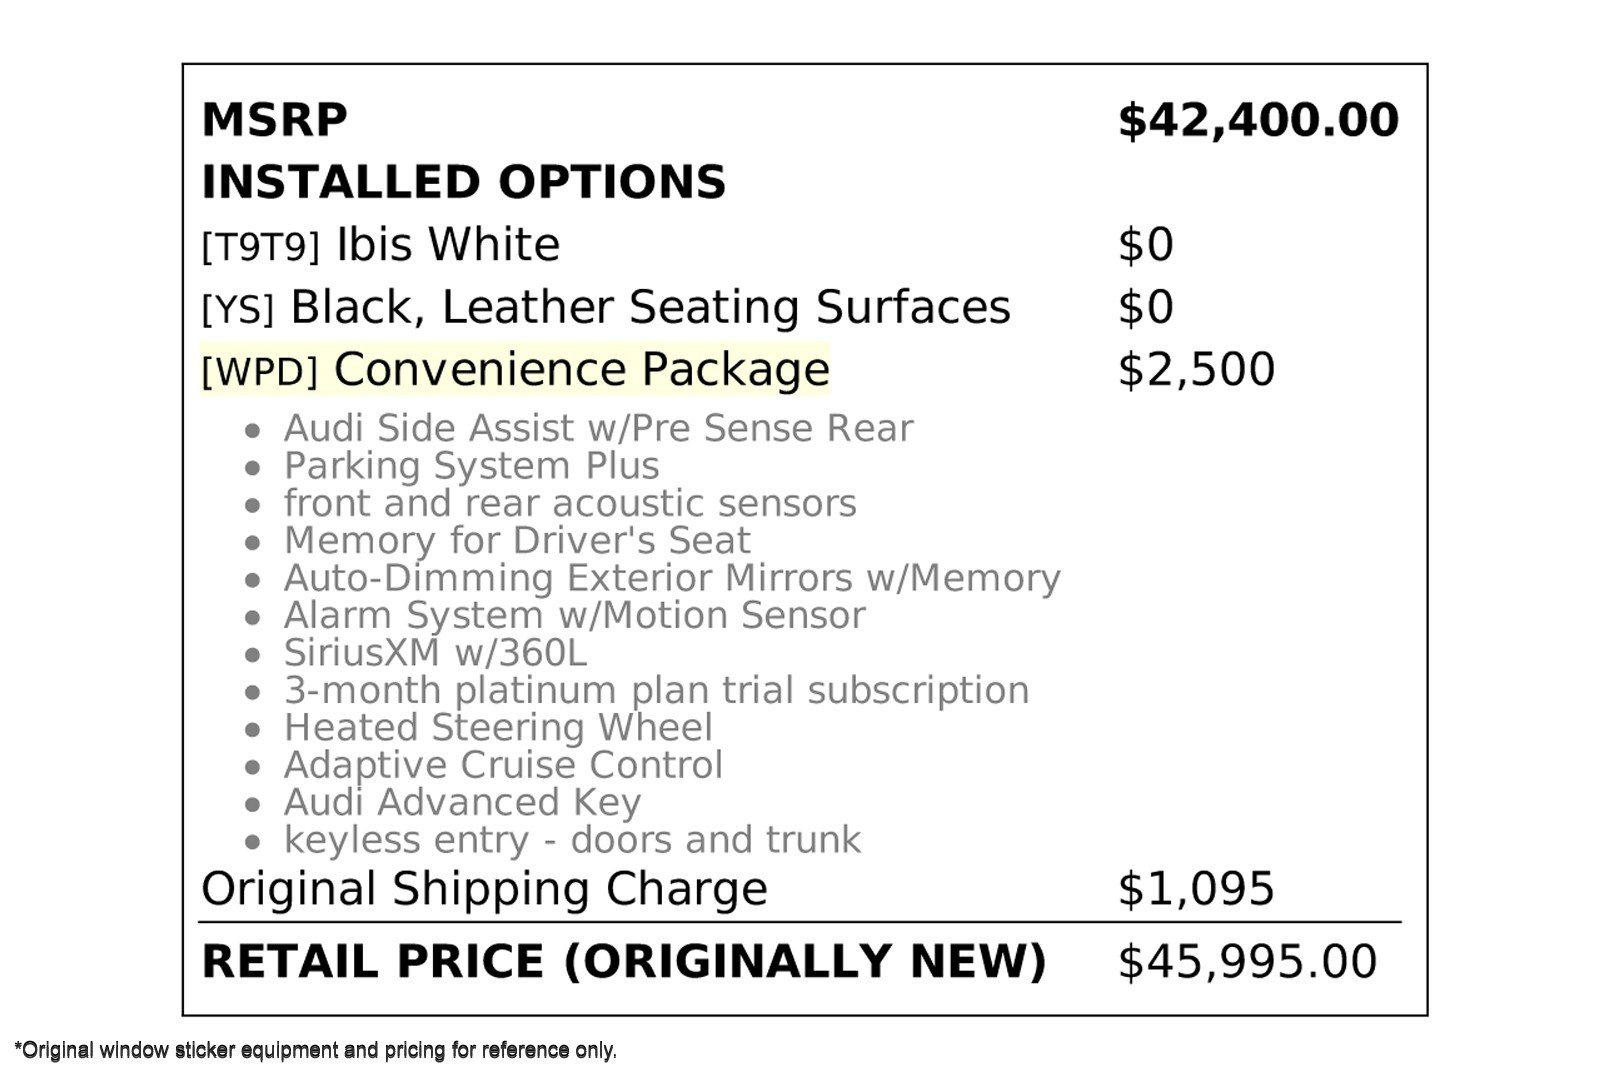Click the Original Shipping Charge line
The width and height of the screenshot is (1600, 1067).
484,889
